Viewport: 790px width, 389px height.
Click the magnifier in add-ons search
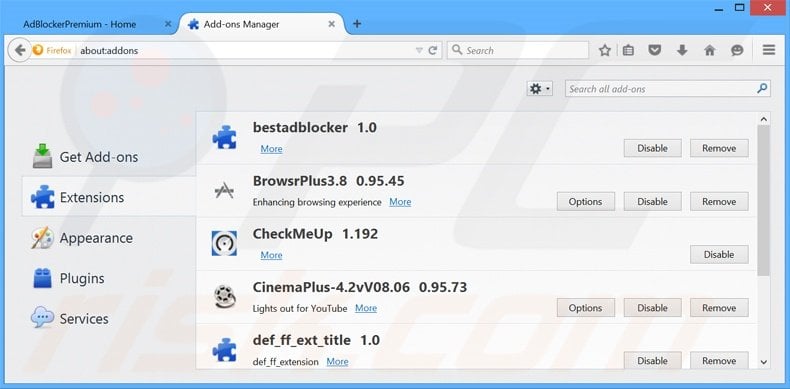pyautogui.click(x=762, y=89)
